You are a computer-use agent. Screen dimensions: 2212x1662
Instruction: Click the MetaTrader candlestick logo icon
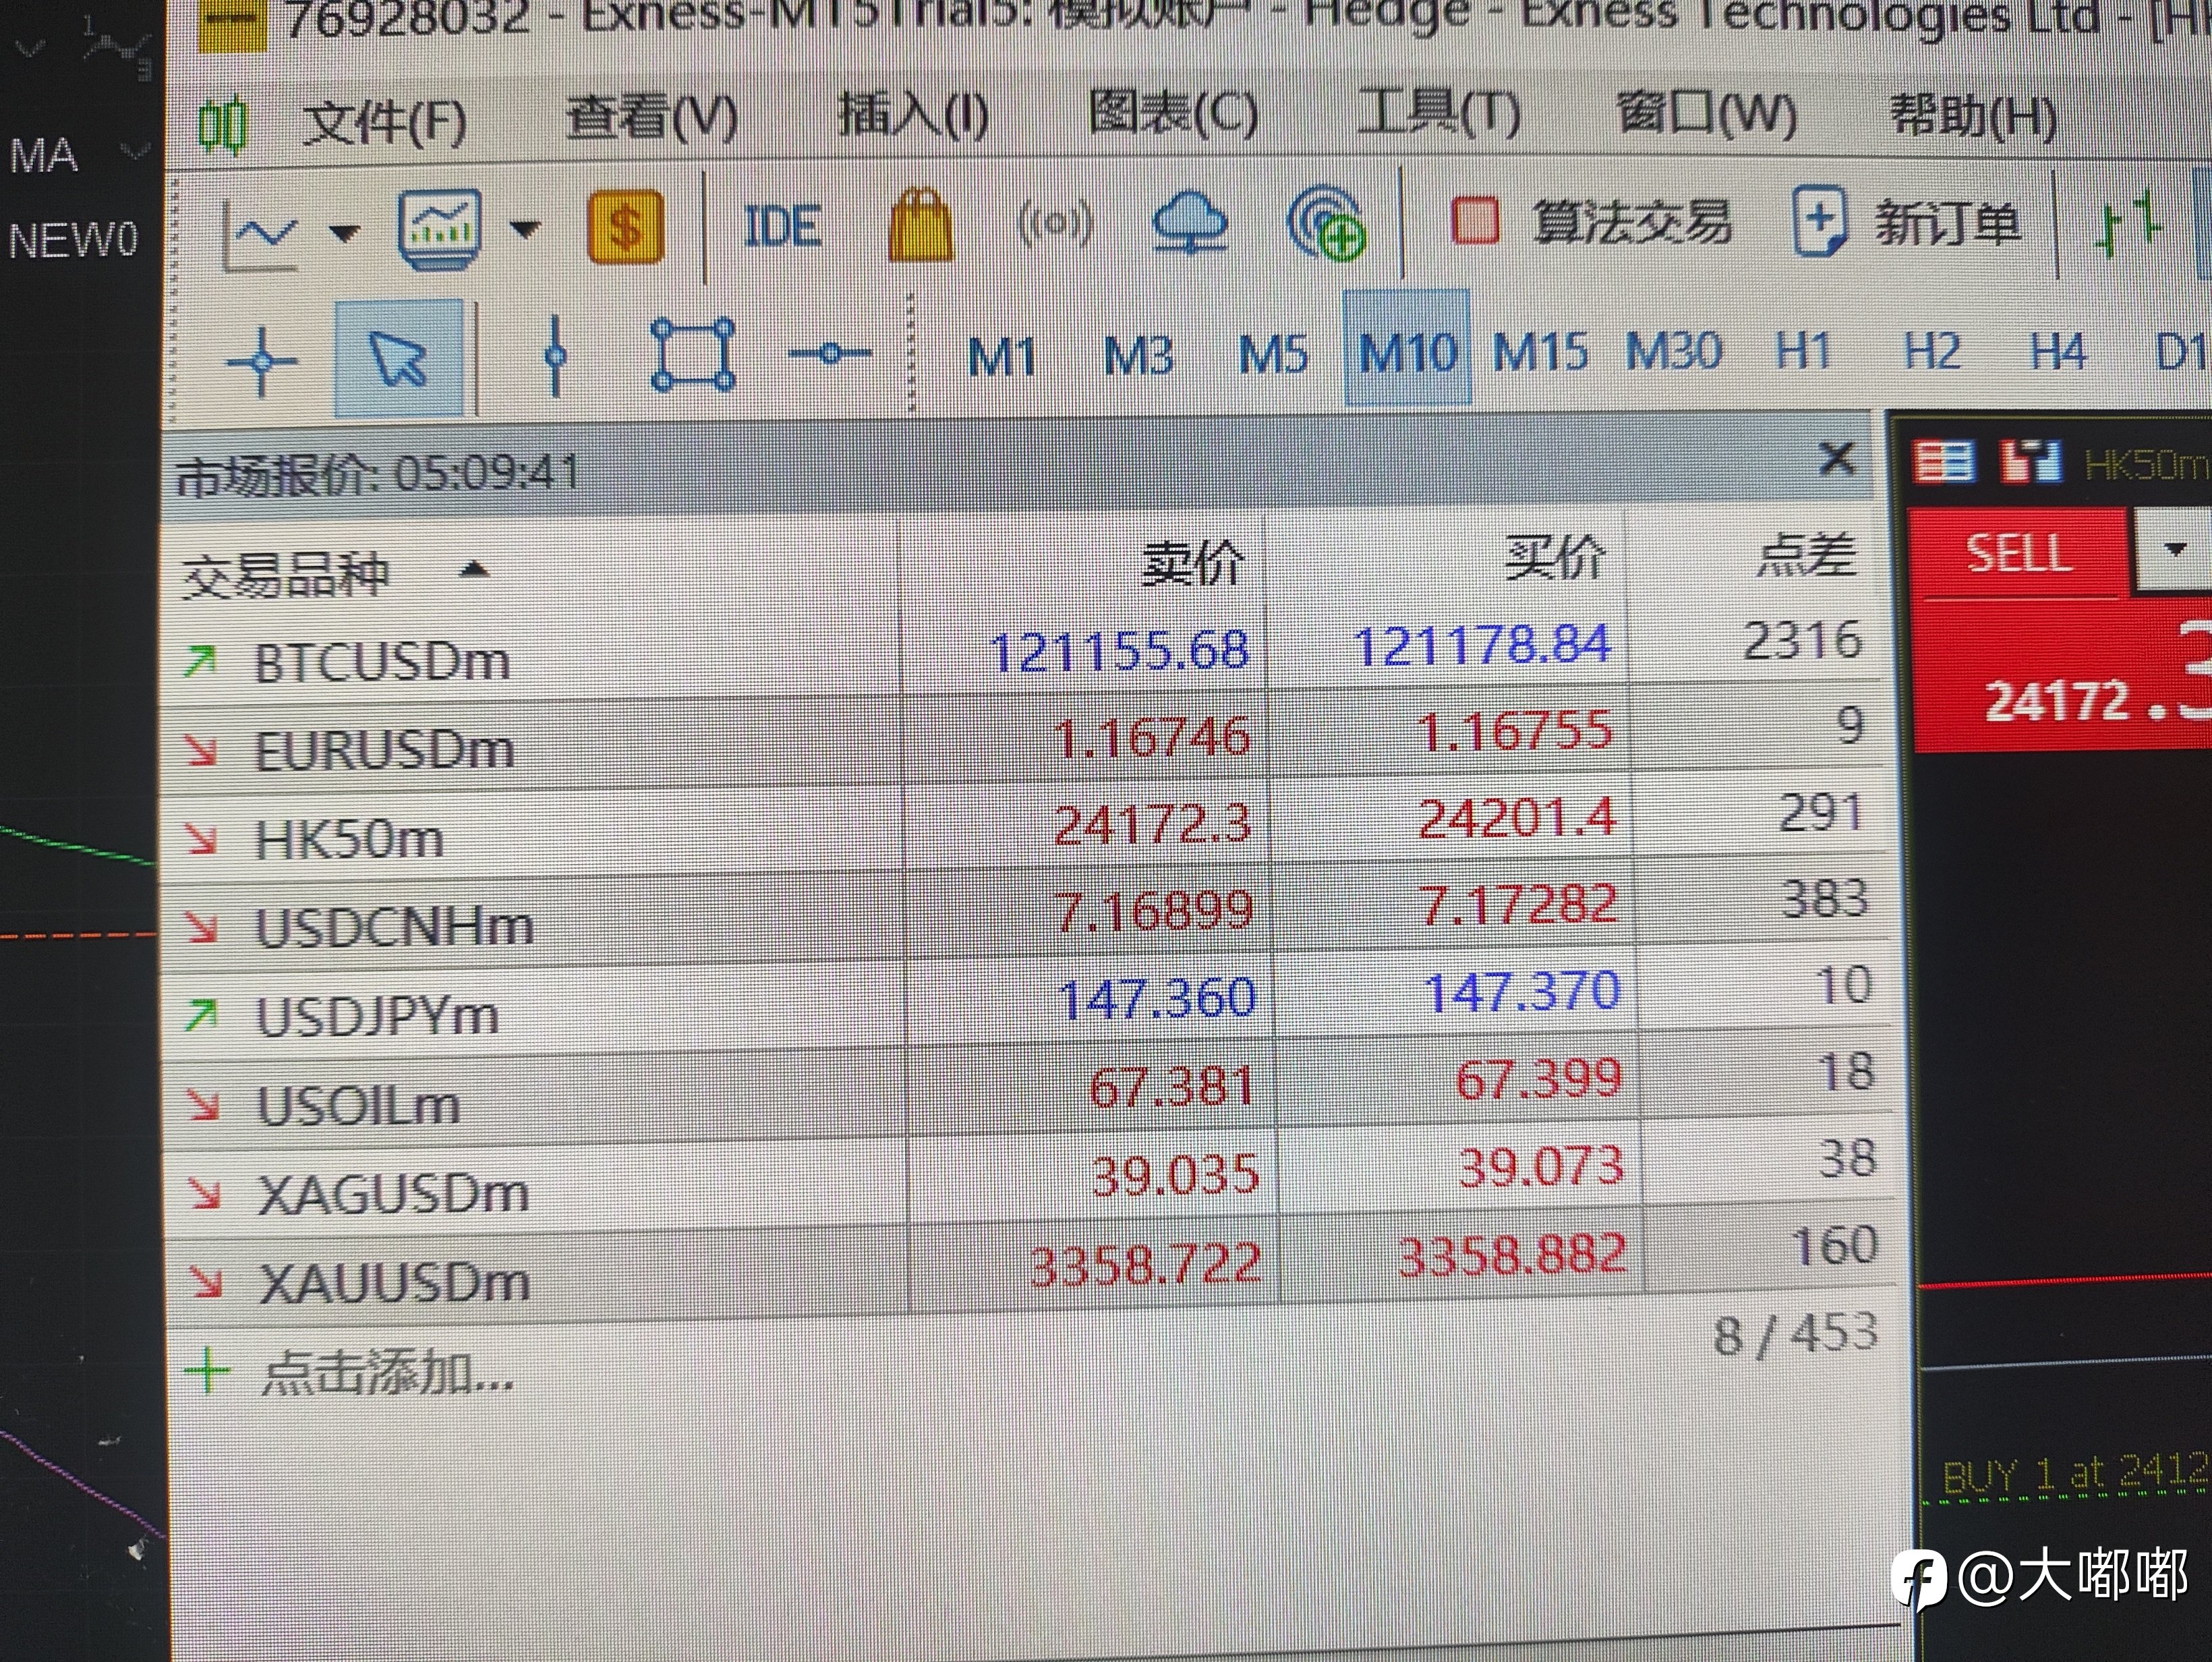click(x=221, y=126)
